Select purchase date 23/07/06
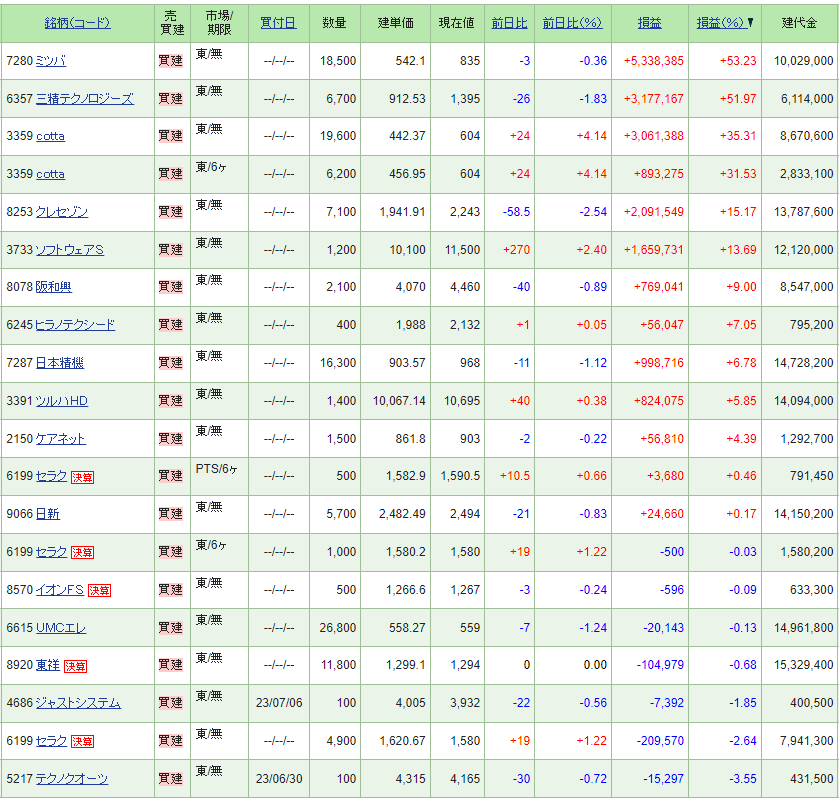The height and width of the screenshot is (803, 839). [x=279, y=703]
